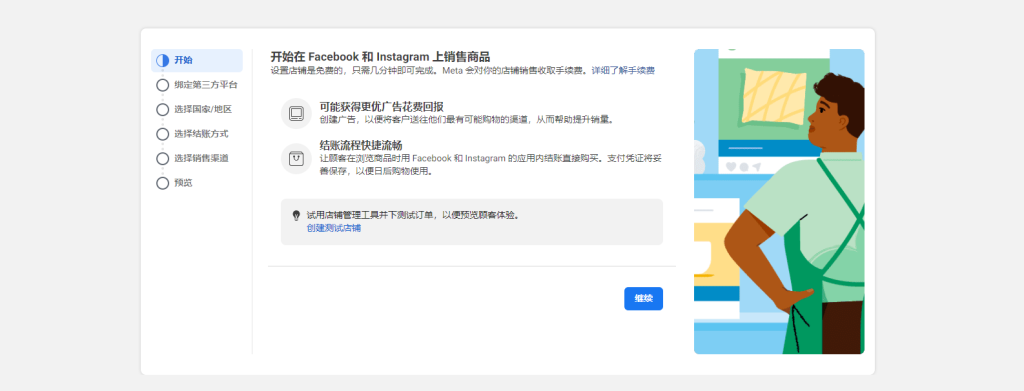
Task: Click the ad return screen icon
Action: click(x=296, y=114)
